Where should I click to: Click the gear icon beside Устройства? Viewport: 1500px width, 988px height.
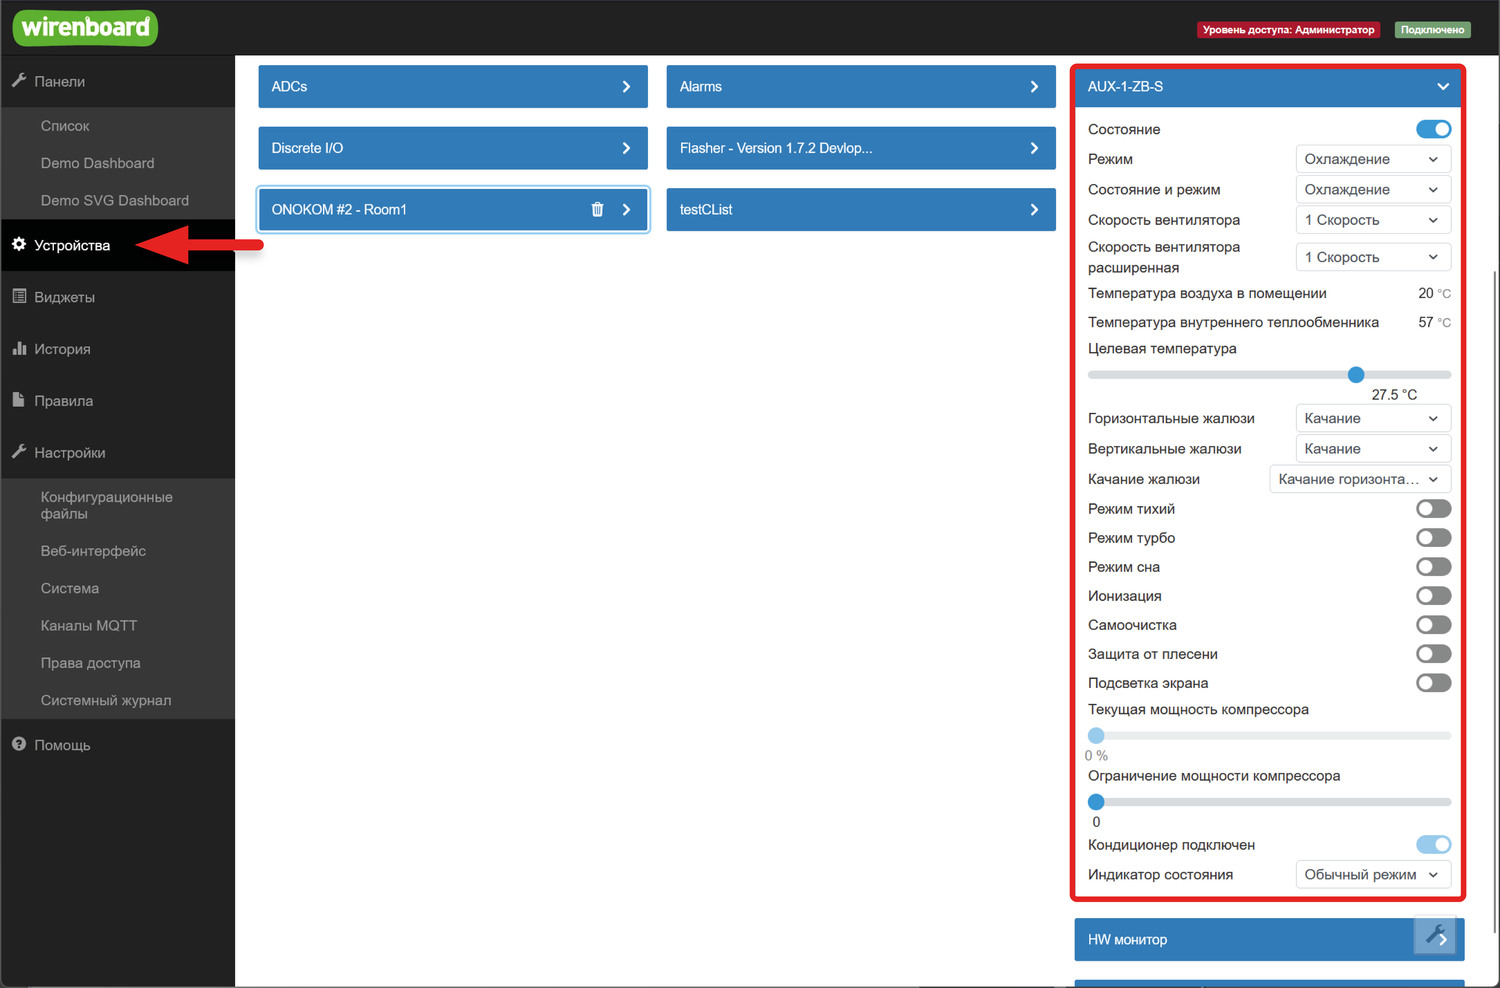tap(19, 245)
